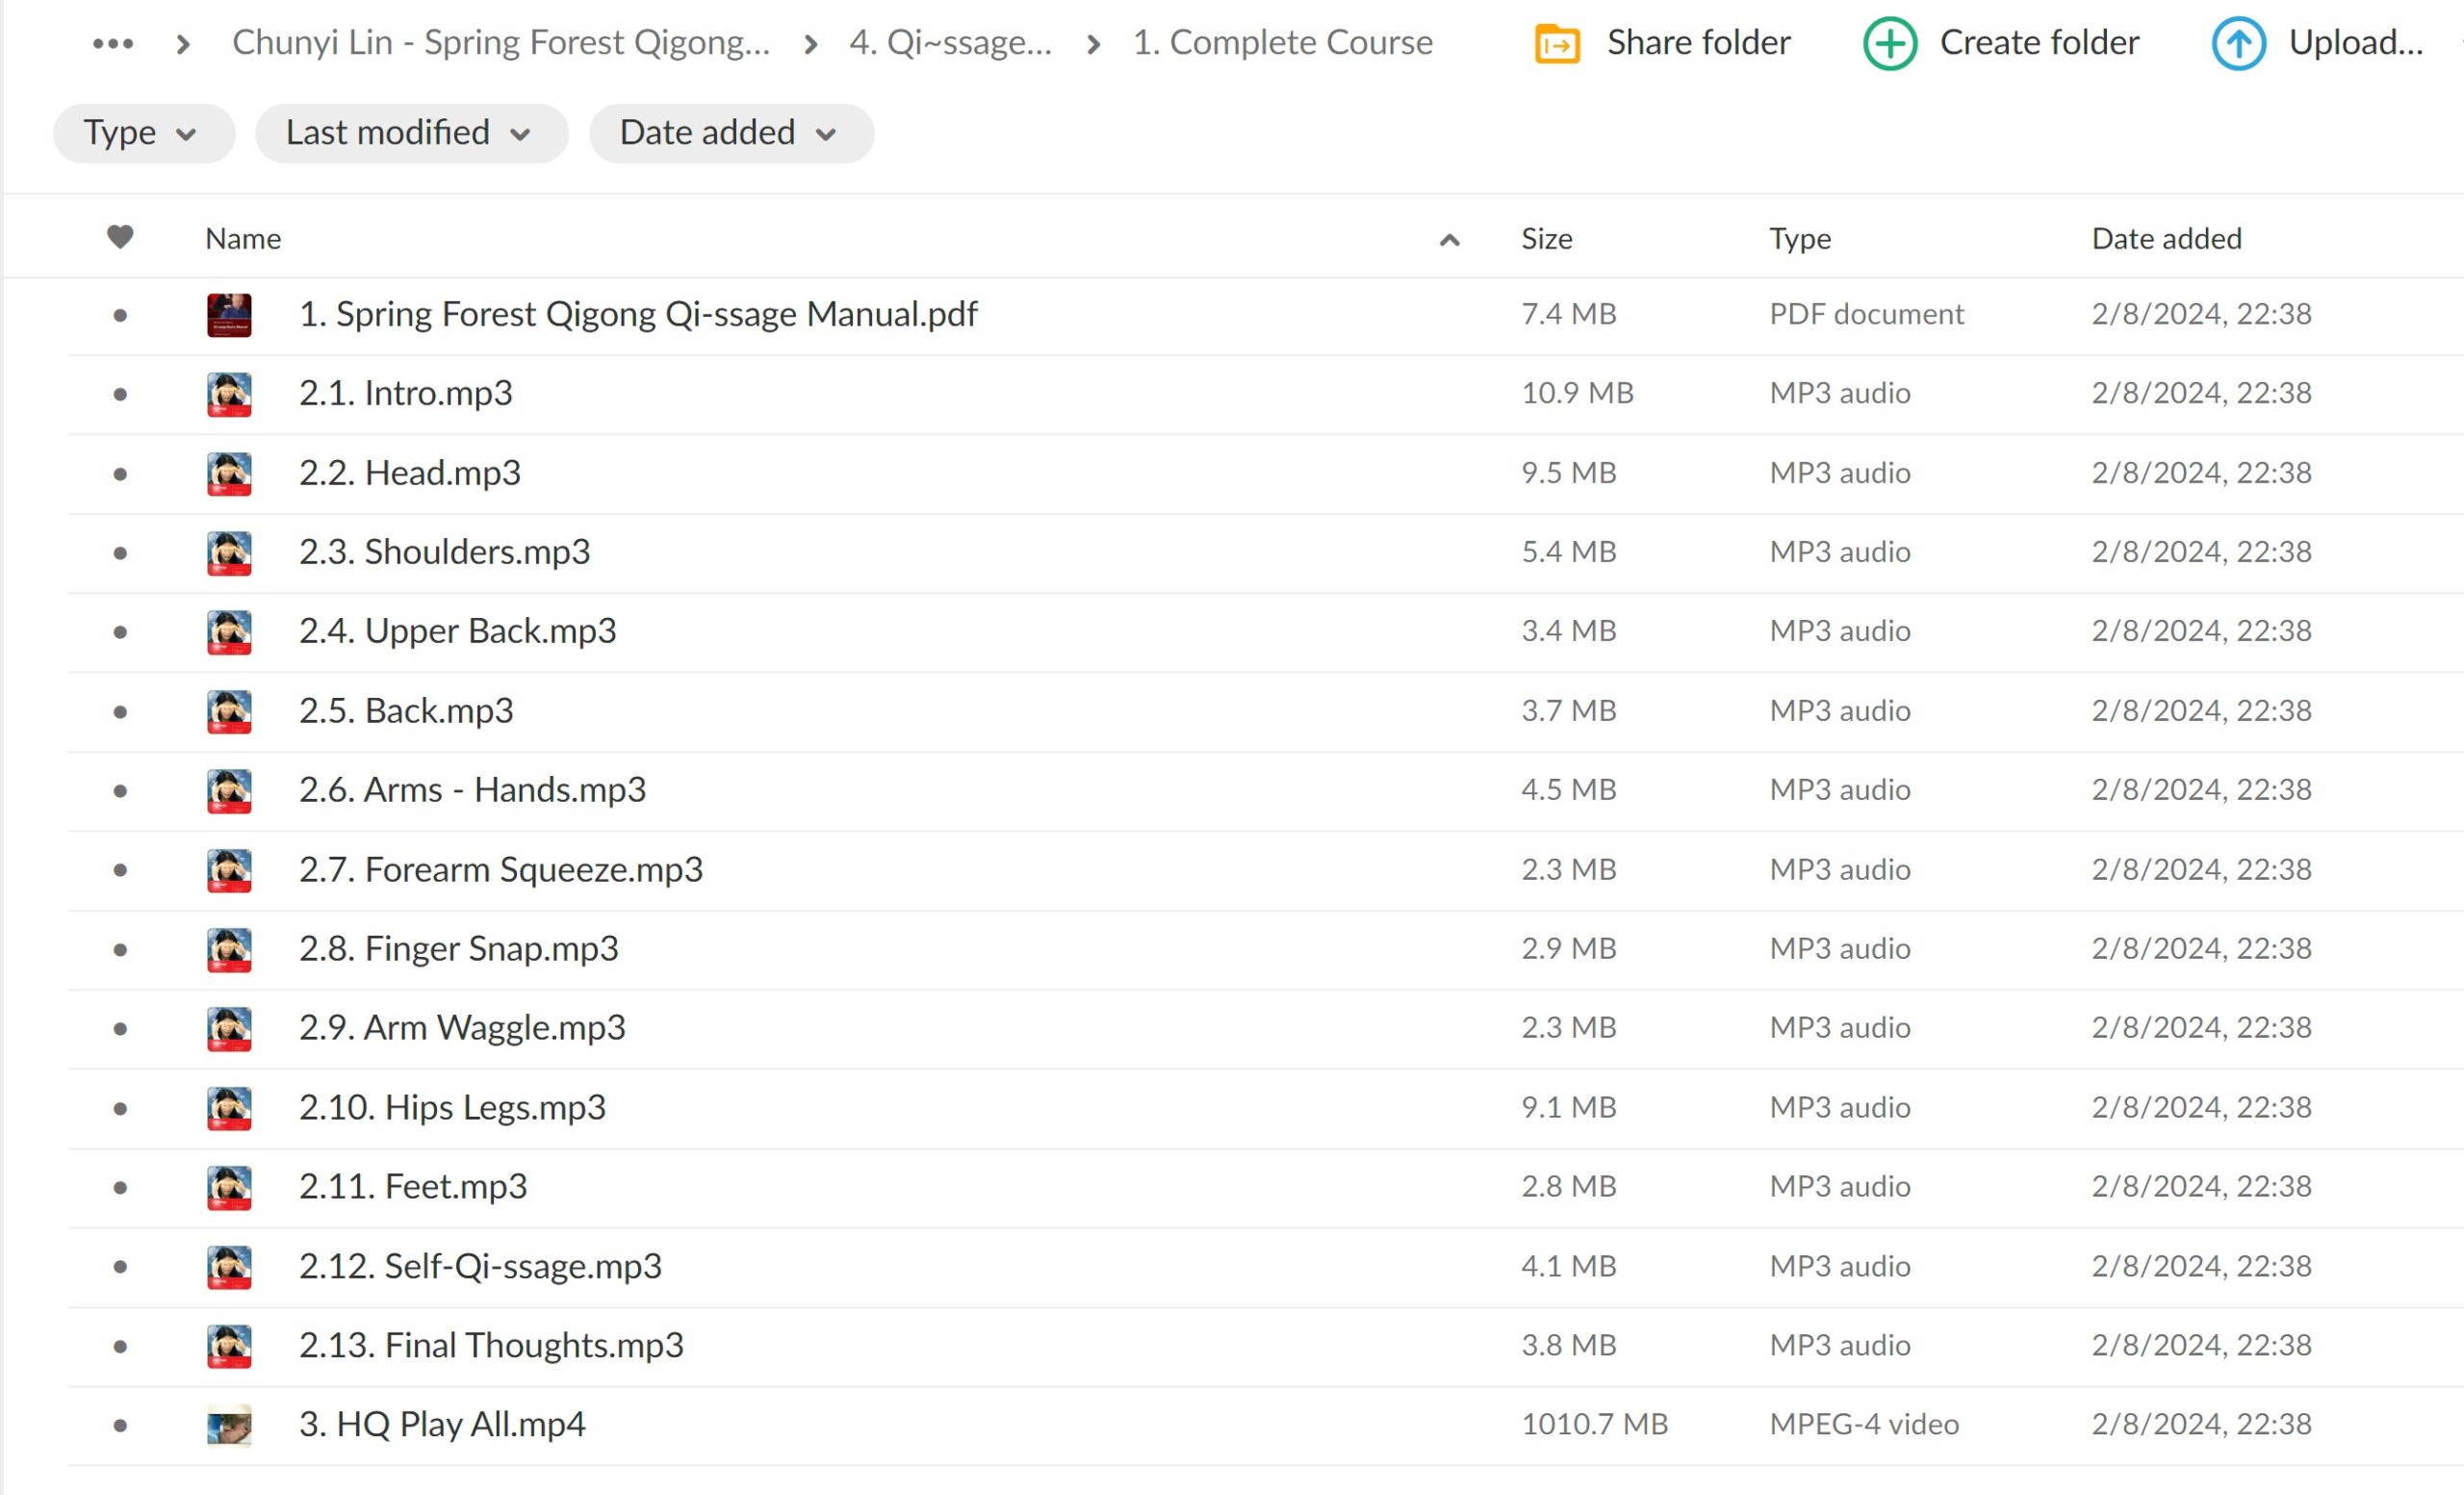This screenshot has width=2464, height=1495.
Task: Select file name 2.9. Arm Waggle.mp3
Action: [x=462, y=1029]
